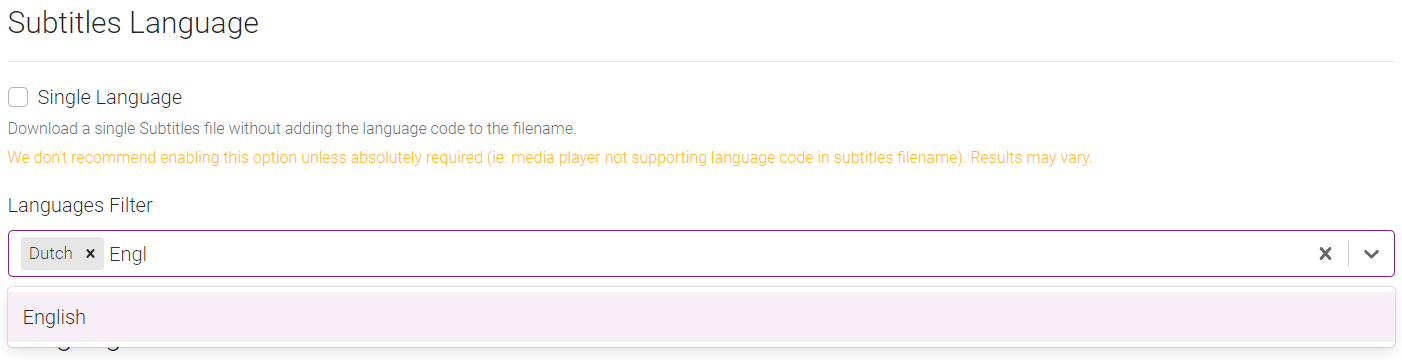
Task: Click the Dutch tag label
Action: [51, 254]
